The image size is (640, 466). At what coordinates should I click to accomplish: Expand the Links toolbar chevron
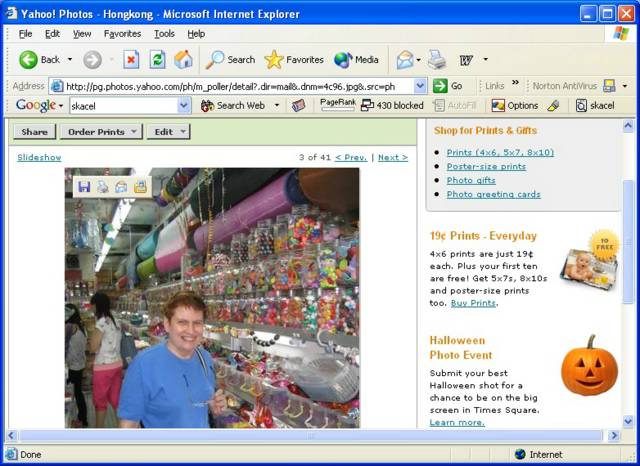point(516,83)
